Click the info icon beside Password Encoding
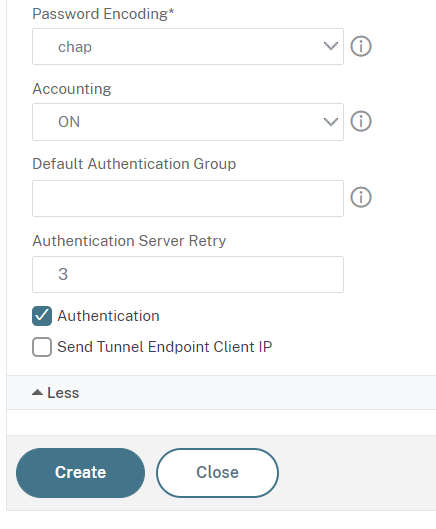Image resolution: width=436 pixels, height=529 pixels. tap(361, 46)
